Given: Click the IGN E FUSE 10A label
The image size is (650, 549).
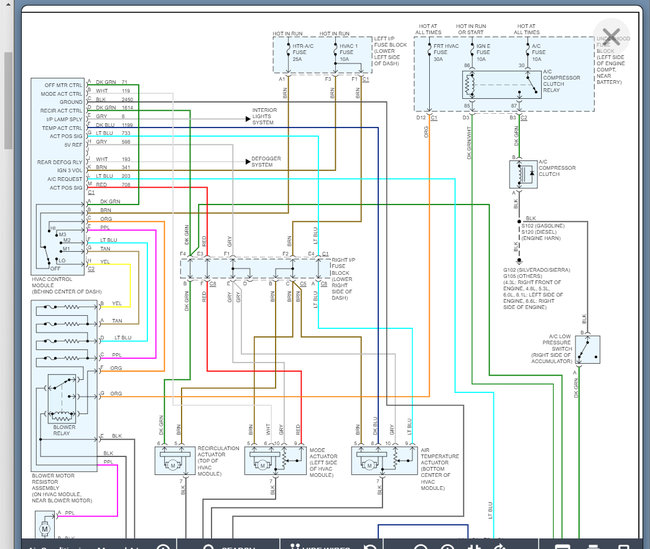Looking at the screenshot, I should coord(483,53).
